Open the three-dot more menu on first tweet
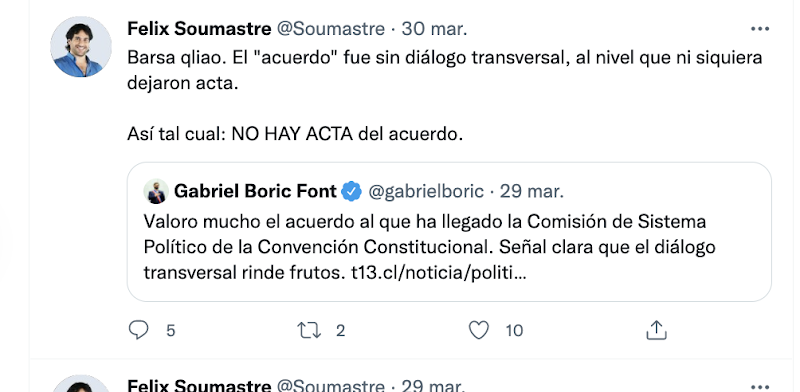800x392 pixels. 760,29
